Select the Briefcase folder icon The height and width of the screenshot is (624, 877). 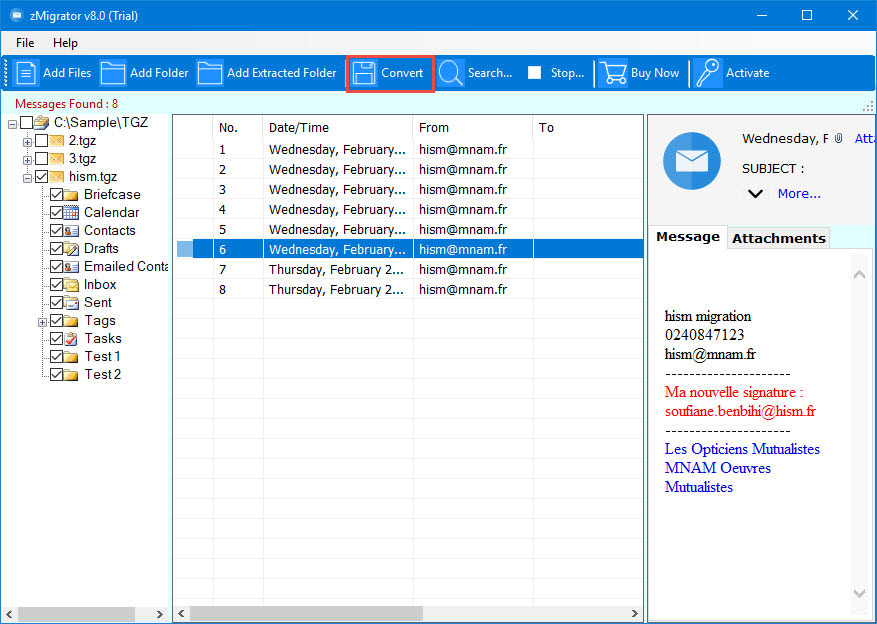pos(70,195)
